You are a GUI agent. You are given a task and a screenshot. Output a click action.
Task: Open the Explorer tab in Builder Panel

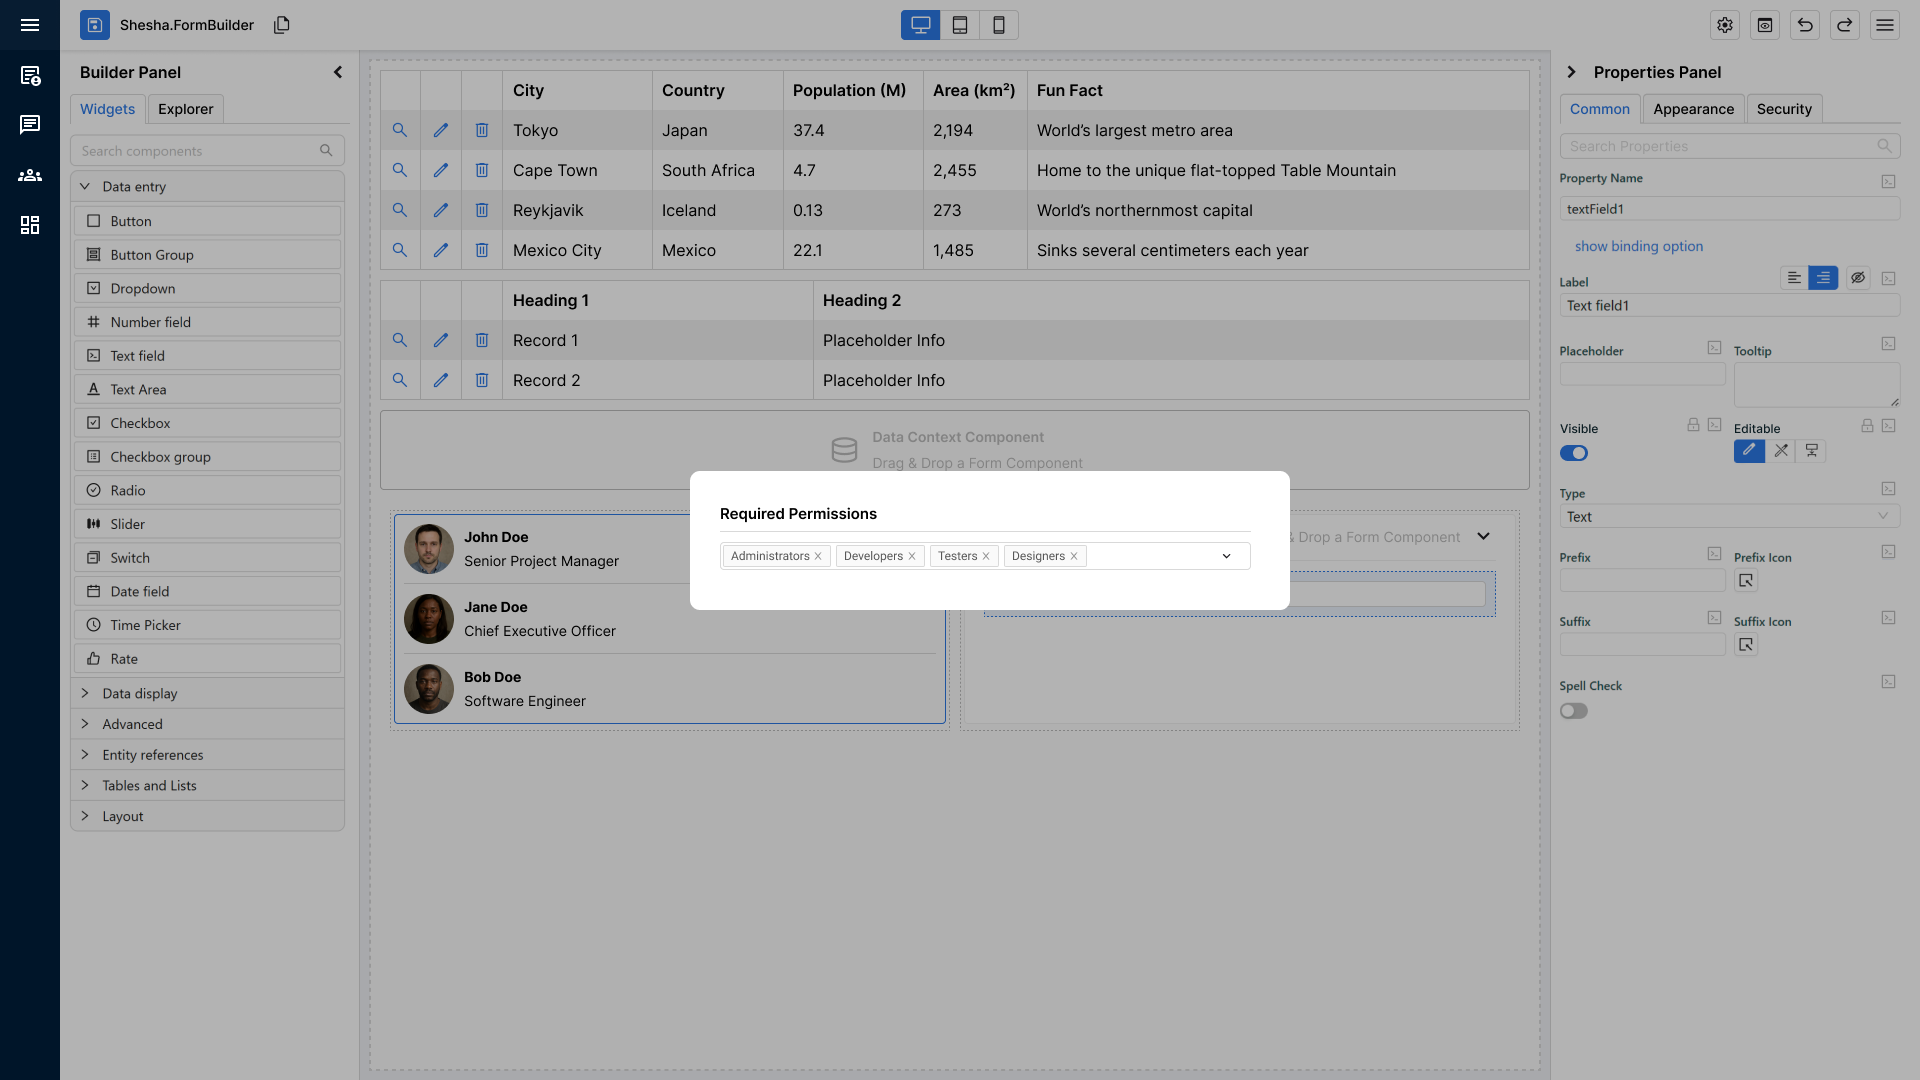coord(185,109)
